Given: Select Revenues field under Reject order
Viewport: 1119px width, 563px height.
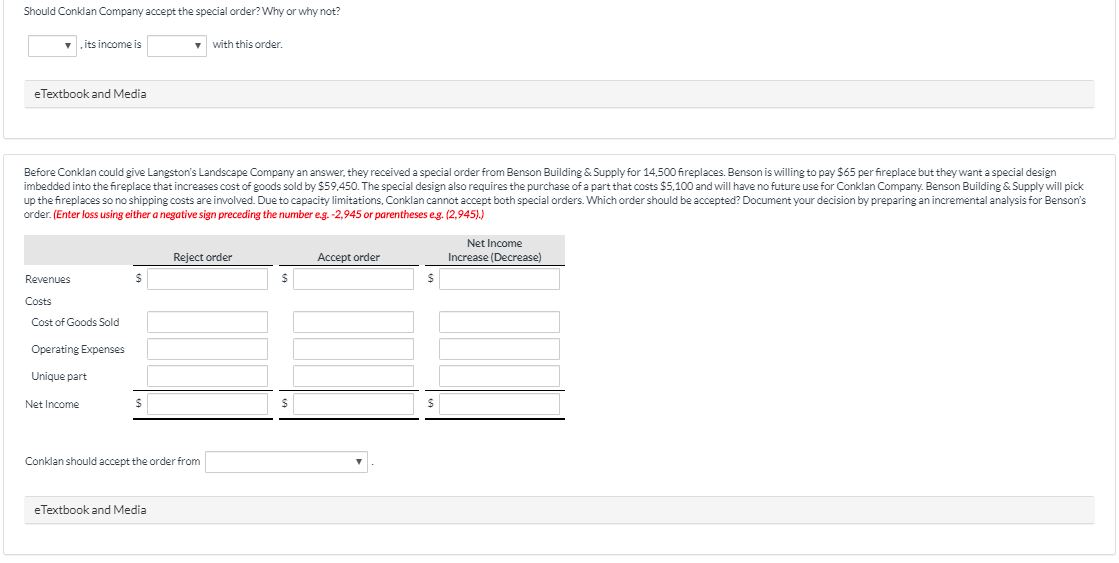Looking at the screenshot, I should 208,279.
